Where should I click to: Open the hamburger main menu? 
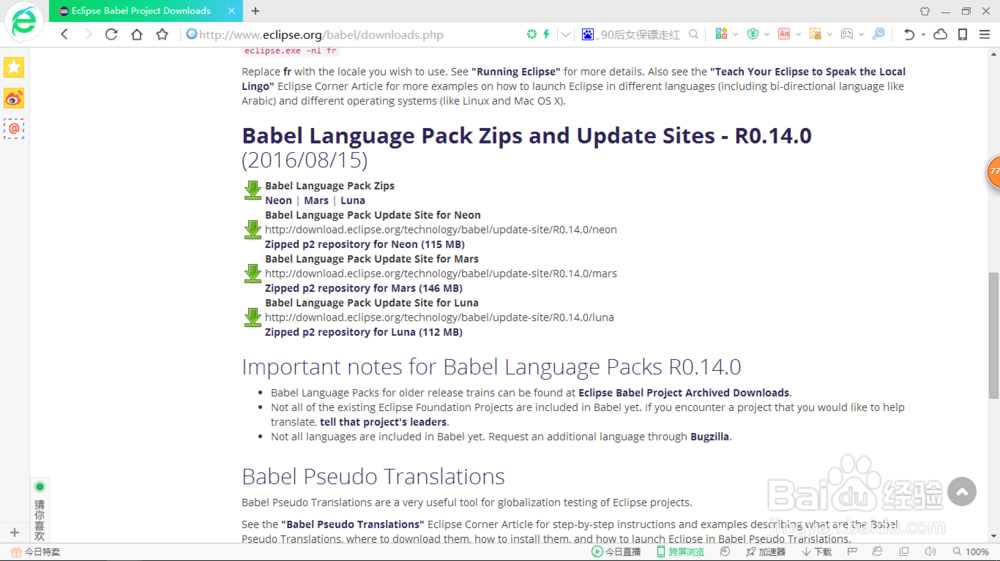tap(985, 34)
